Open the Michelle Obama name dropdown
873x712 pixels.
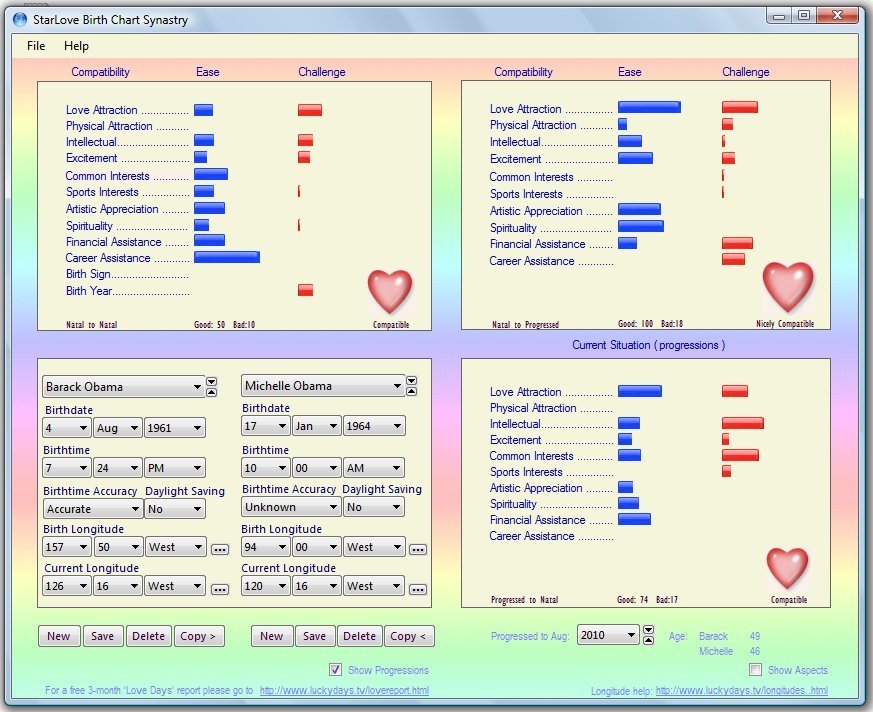(323, 386)
